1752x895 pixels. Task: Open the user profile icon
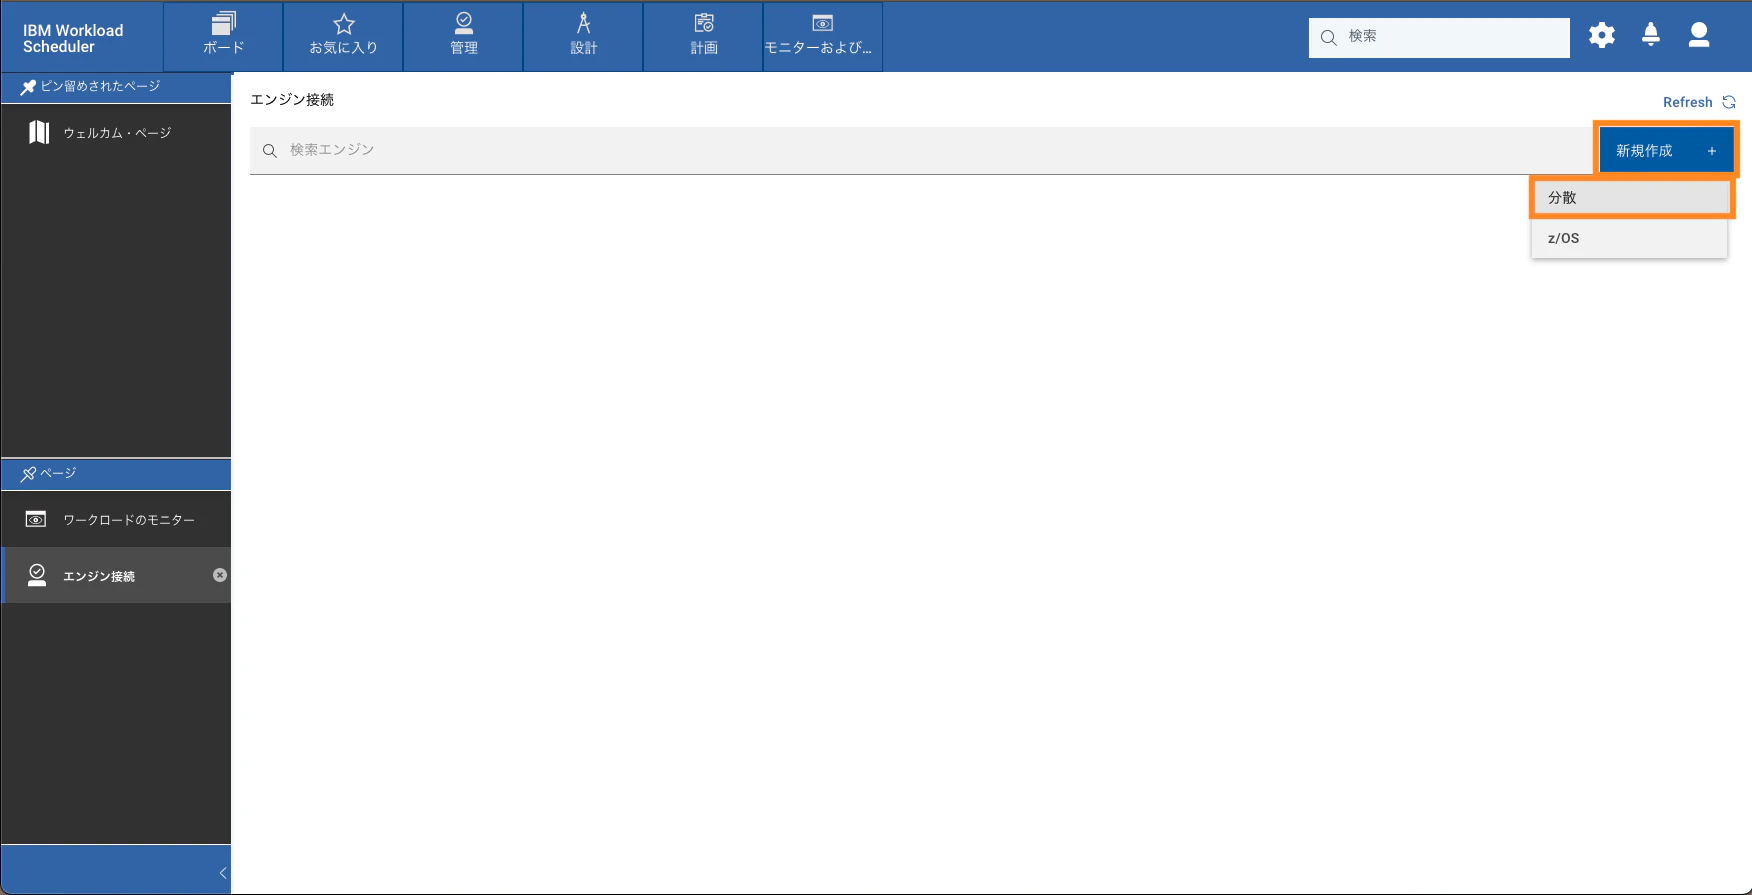pos(1699,35)
